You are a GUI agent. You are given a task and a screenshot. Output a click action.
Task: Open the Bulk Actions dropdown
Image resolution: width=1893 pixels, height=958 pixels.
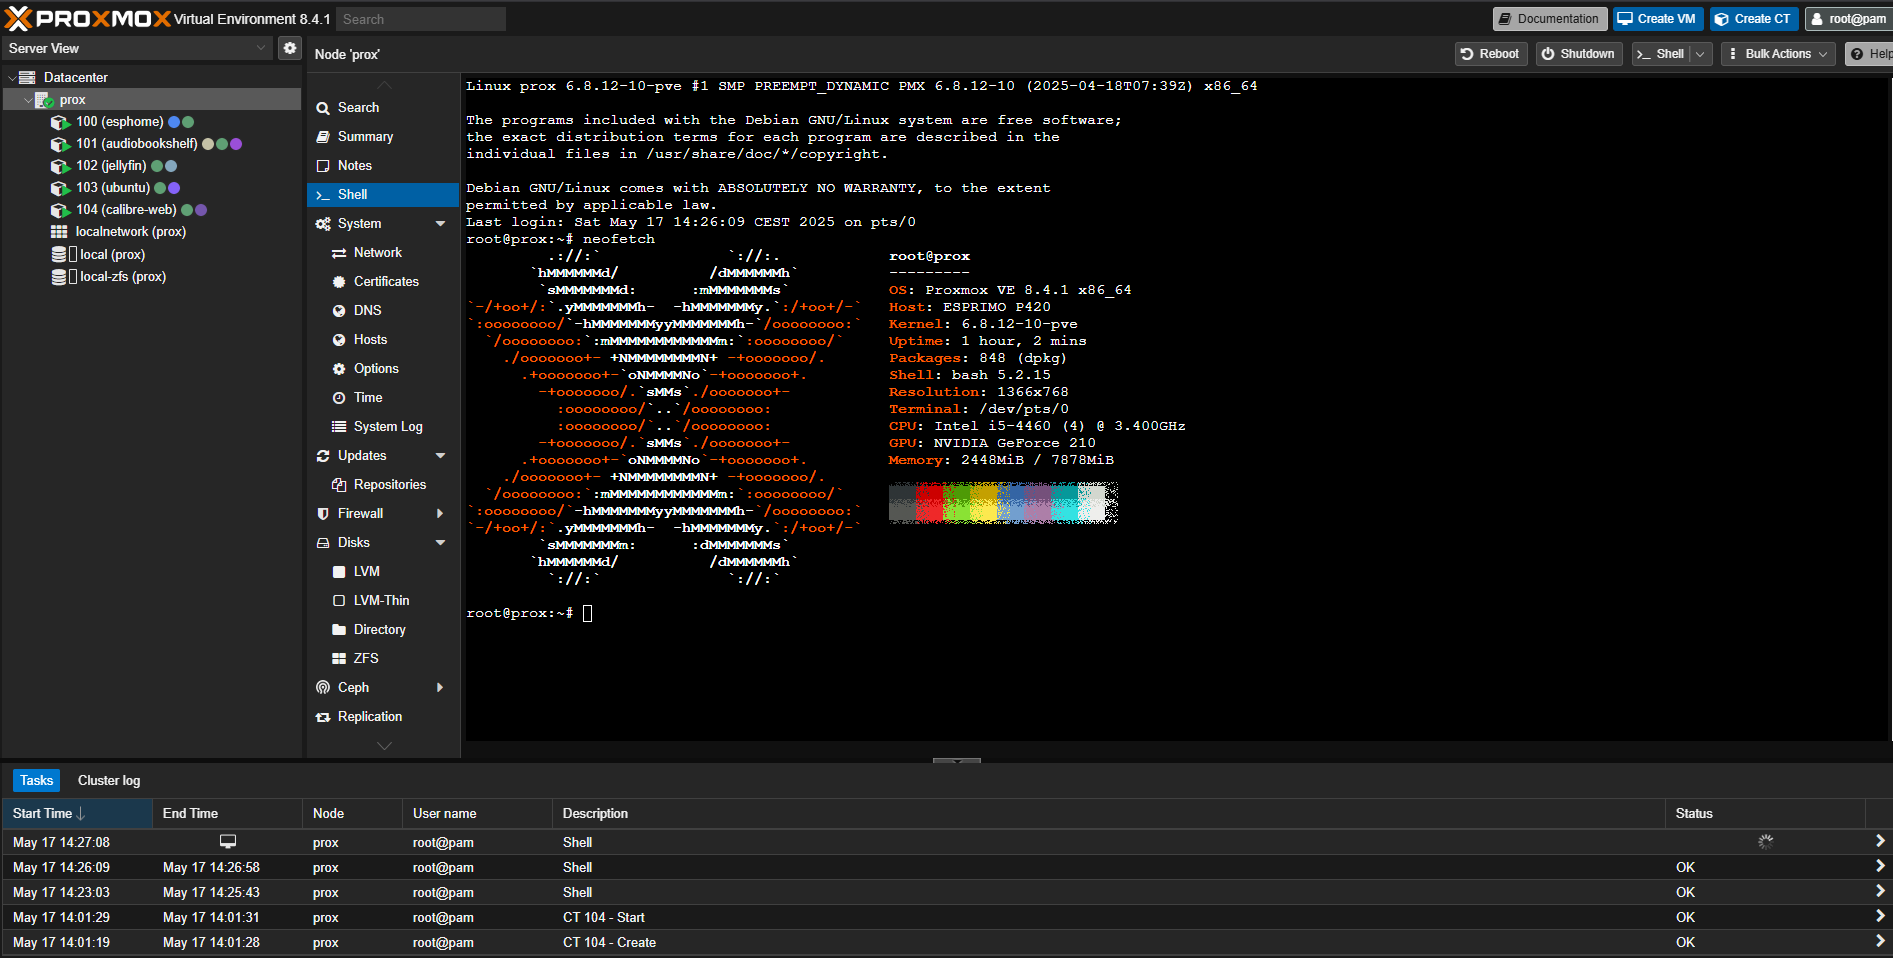[1779, 54]
